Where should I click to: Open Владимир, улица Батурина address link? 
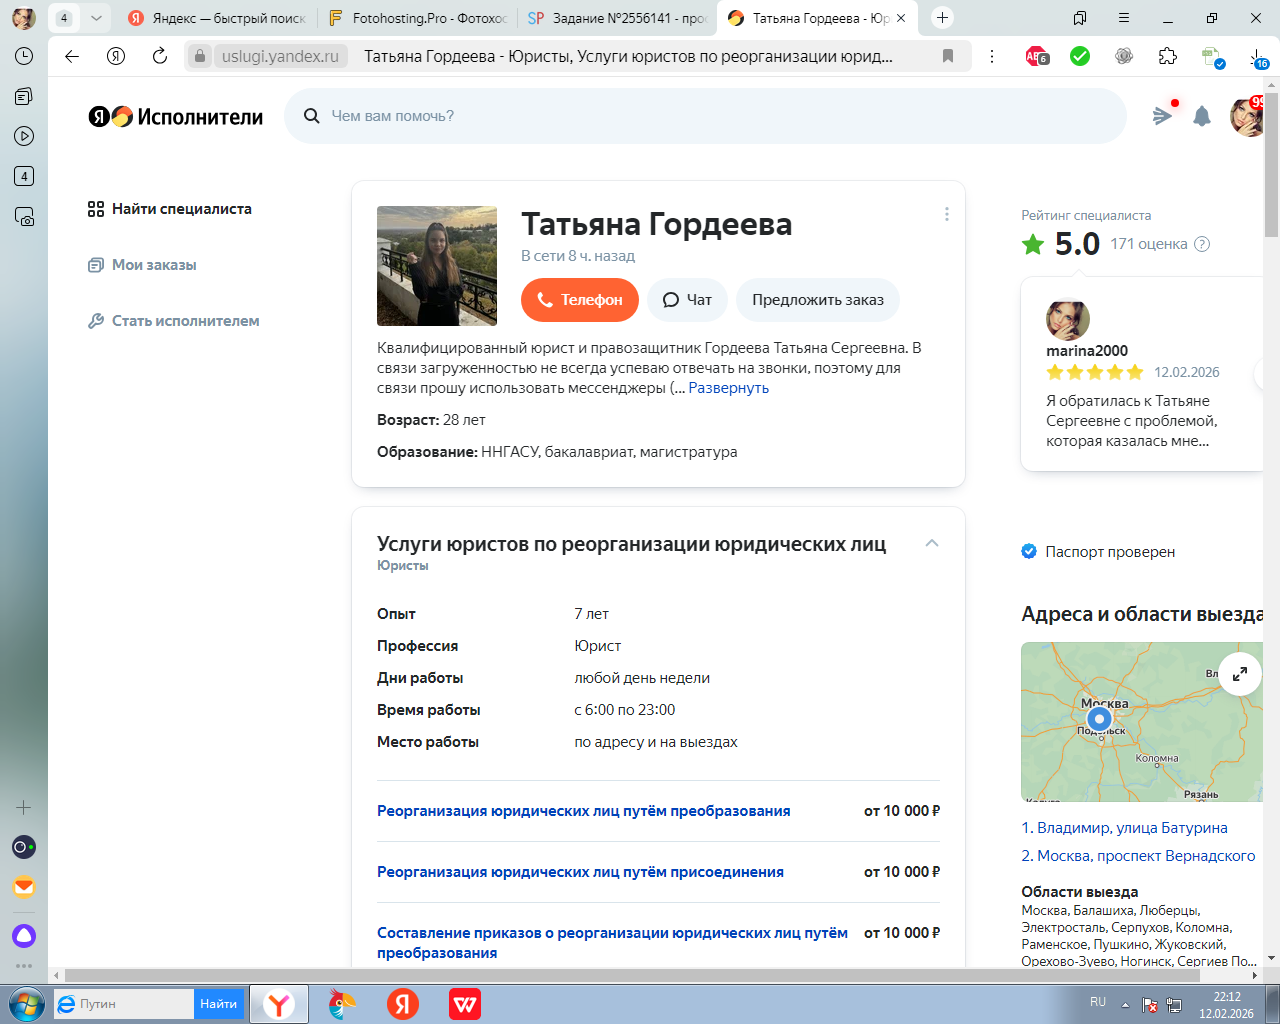pos(1124,828)
